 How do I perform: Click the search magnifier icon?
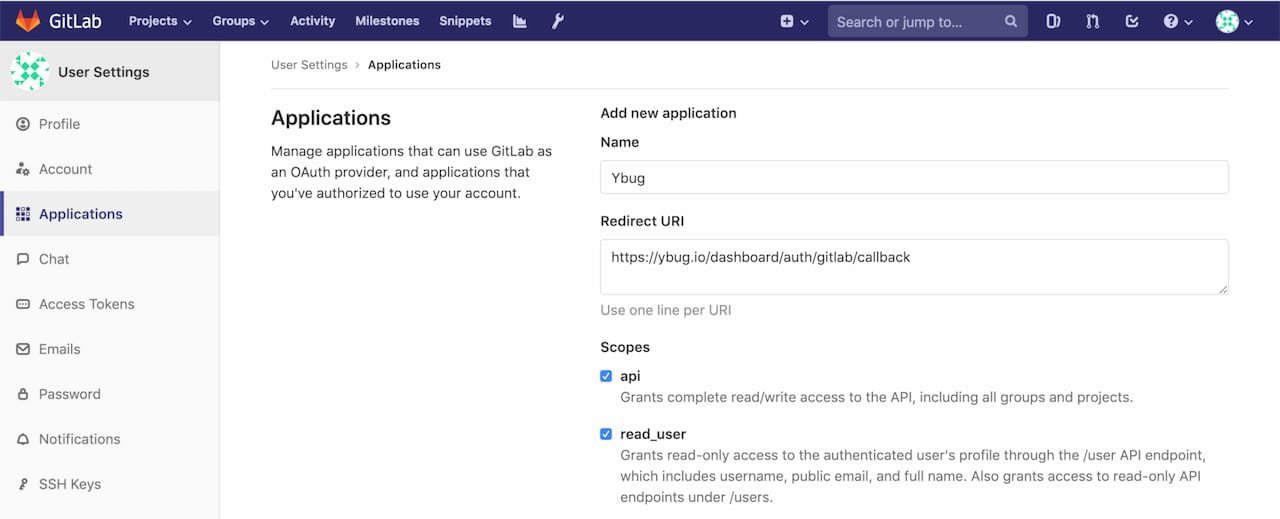pyautogui.click(x=1011, y=21)
